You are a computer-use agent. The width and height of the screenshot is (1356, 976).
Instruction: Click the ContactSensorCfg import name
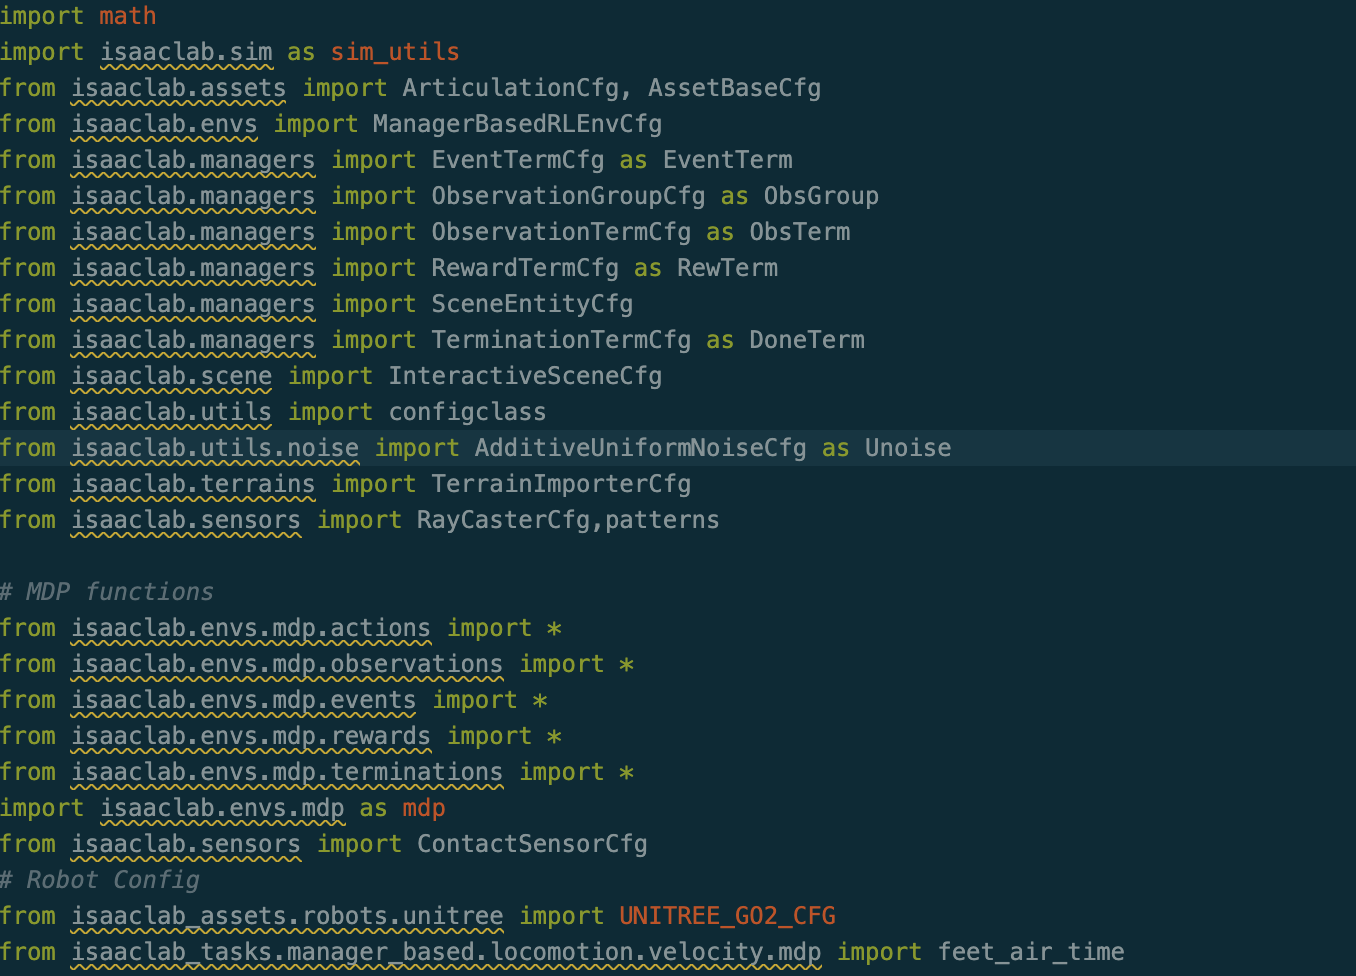pyautogui.click(x=532, y=844)
